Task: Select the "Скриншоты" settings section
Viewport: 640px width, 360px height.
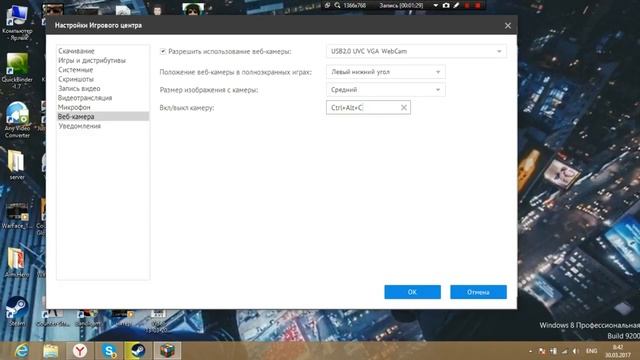Action: [x=76, y=79]
